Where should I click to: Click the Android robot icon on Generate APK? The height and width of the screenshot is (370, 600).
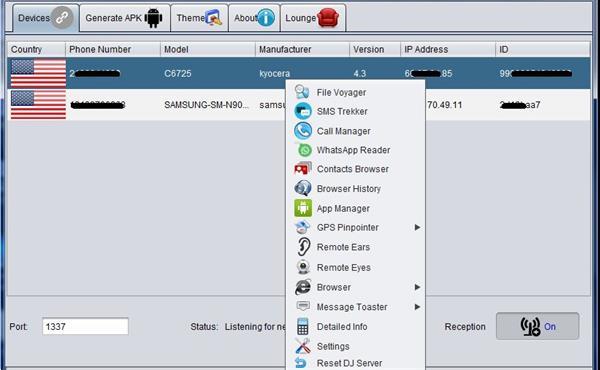[x=153, y=18]
